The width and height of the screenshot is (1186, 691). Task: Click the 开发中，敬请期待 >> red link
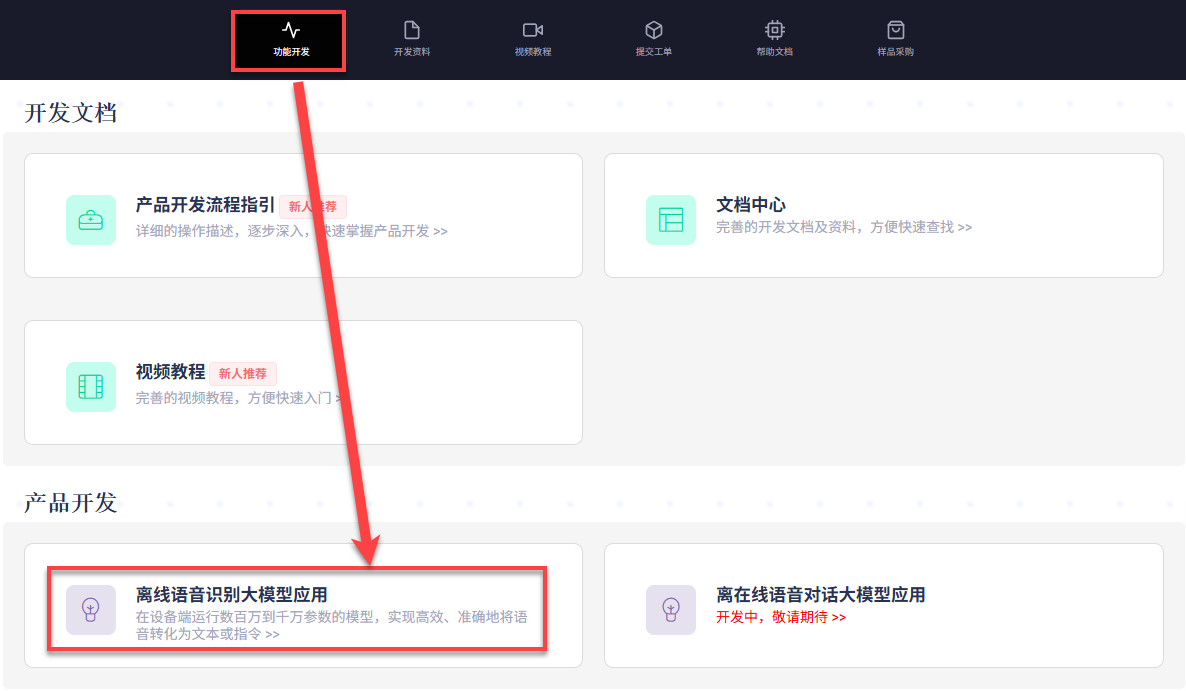point(781,617)
